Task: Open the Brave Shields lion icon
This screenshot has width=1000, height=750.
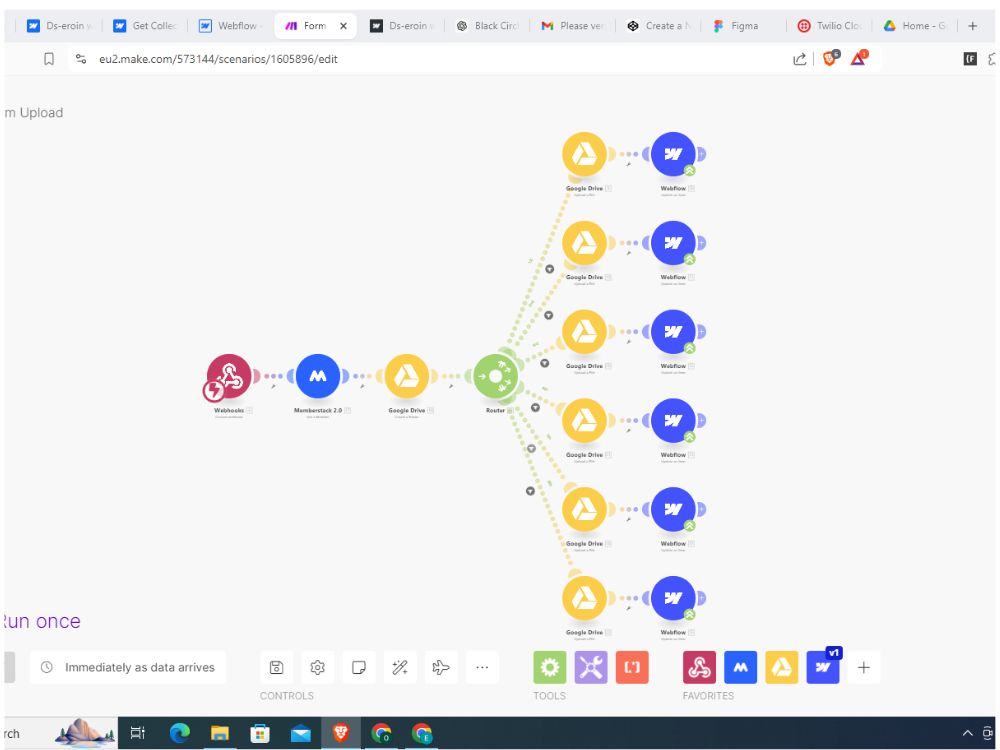Action: pos(830,58)
